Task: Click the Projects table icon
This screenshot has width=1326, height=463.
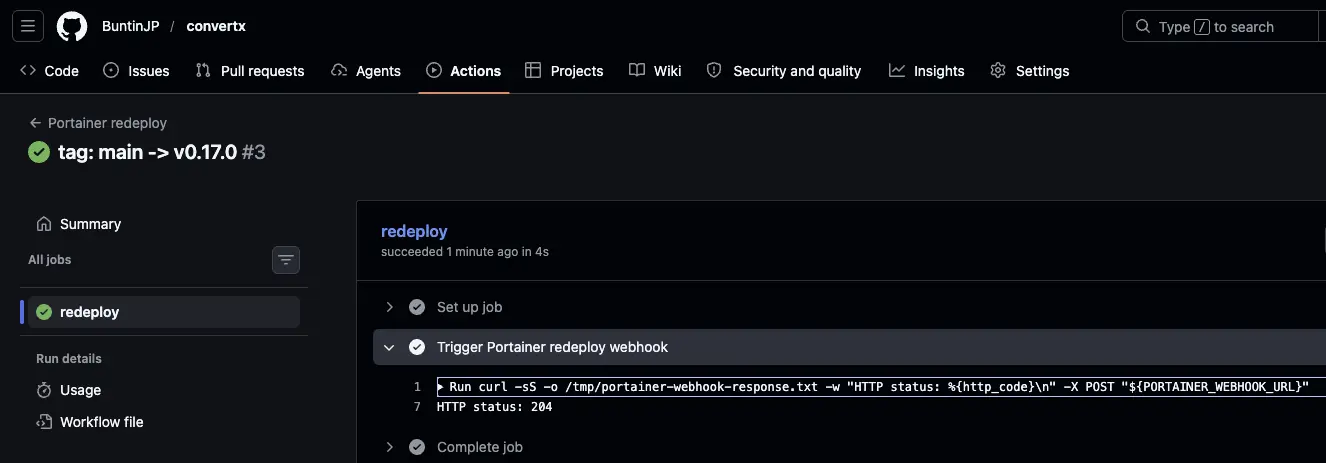Action: (x=533, y=70)
